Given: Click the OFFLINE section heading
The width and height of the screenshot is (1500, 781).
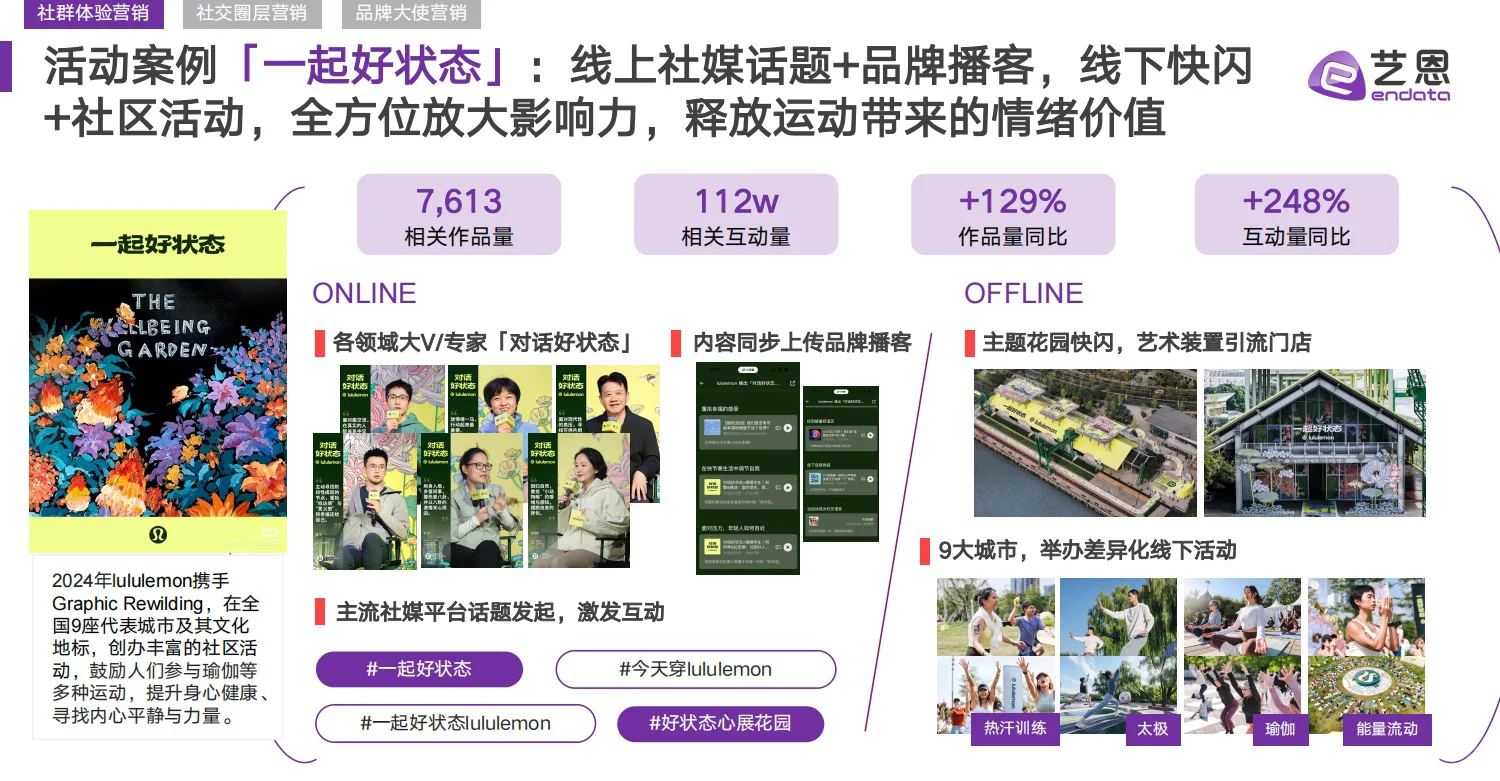Looking at the screenshot, I should pos(1024,293).
